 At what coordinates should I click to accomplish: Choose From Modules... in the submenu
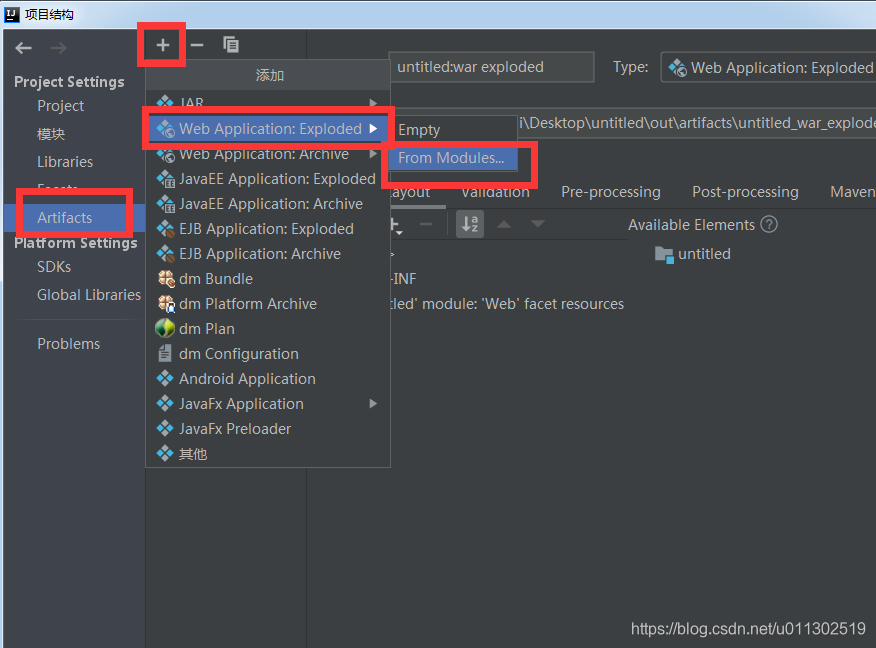pos(453,158)
